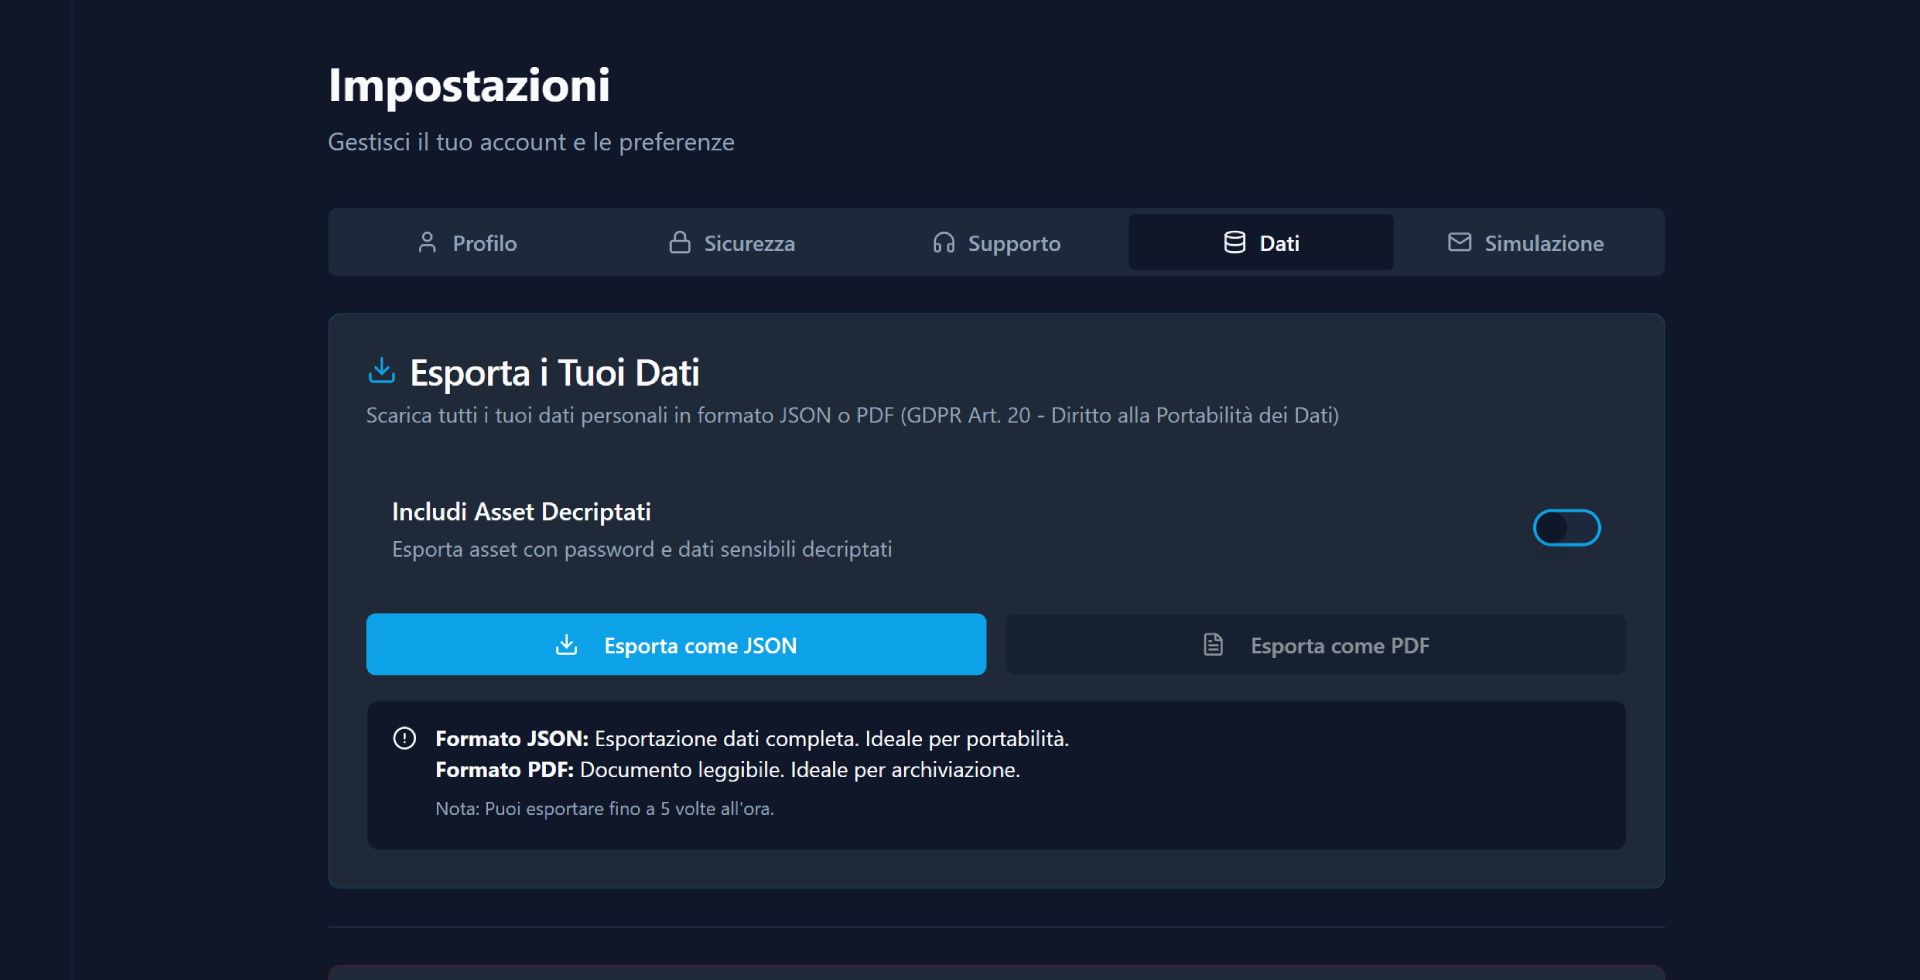Click the alert circle icon in the info box
1920x980 pixels.
coord(404,738)
